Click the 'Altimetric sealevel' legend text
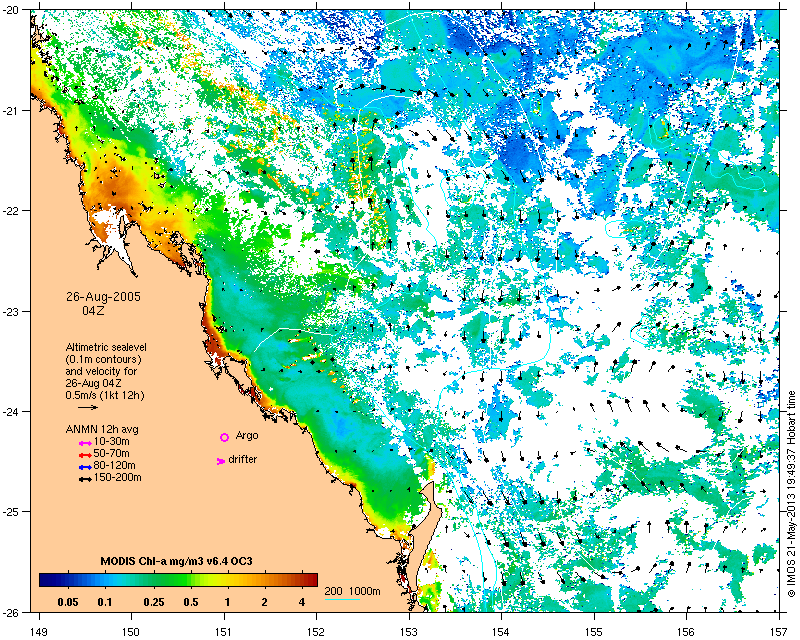The height and width of the screenshot is (640, 800). [x=106, y=348]
